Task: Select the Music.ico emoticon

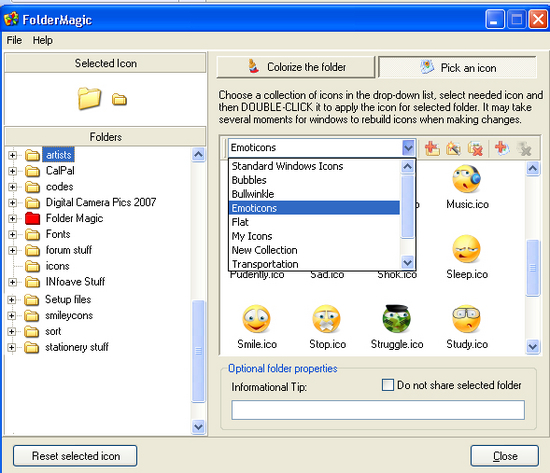Action: pyautogui.click(x=467, y=188)
